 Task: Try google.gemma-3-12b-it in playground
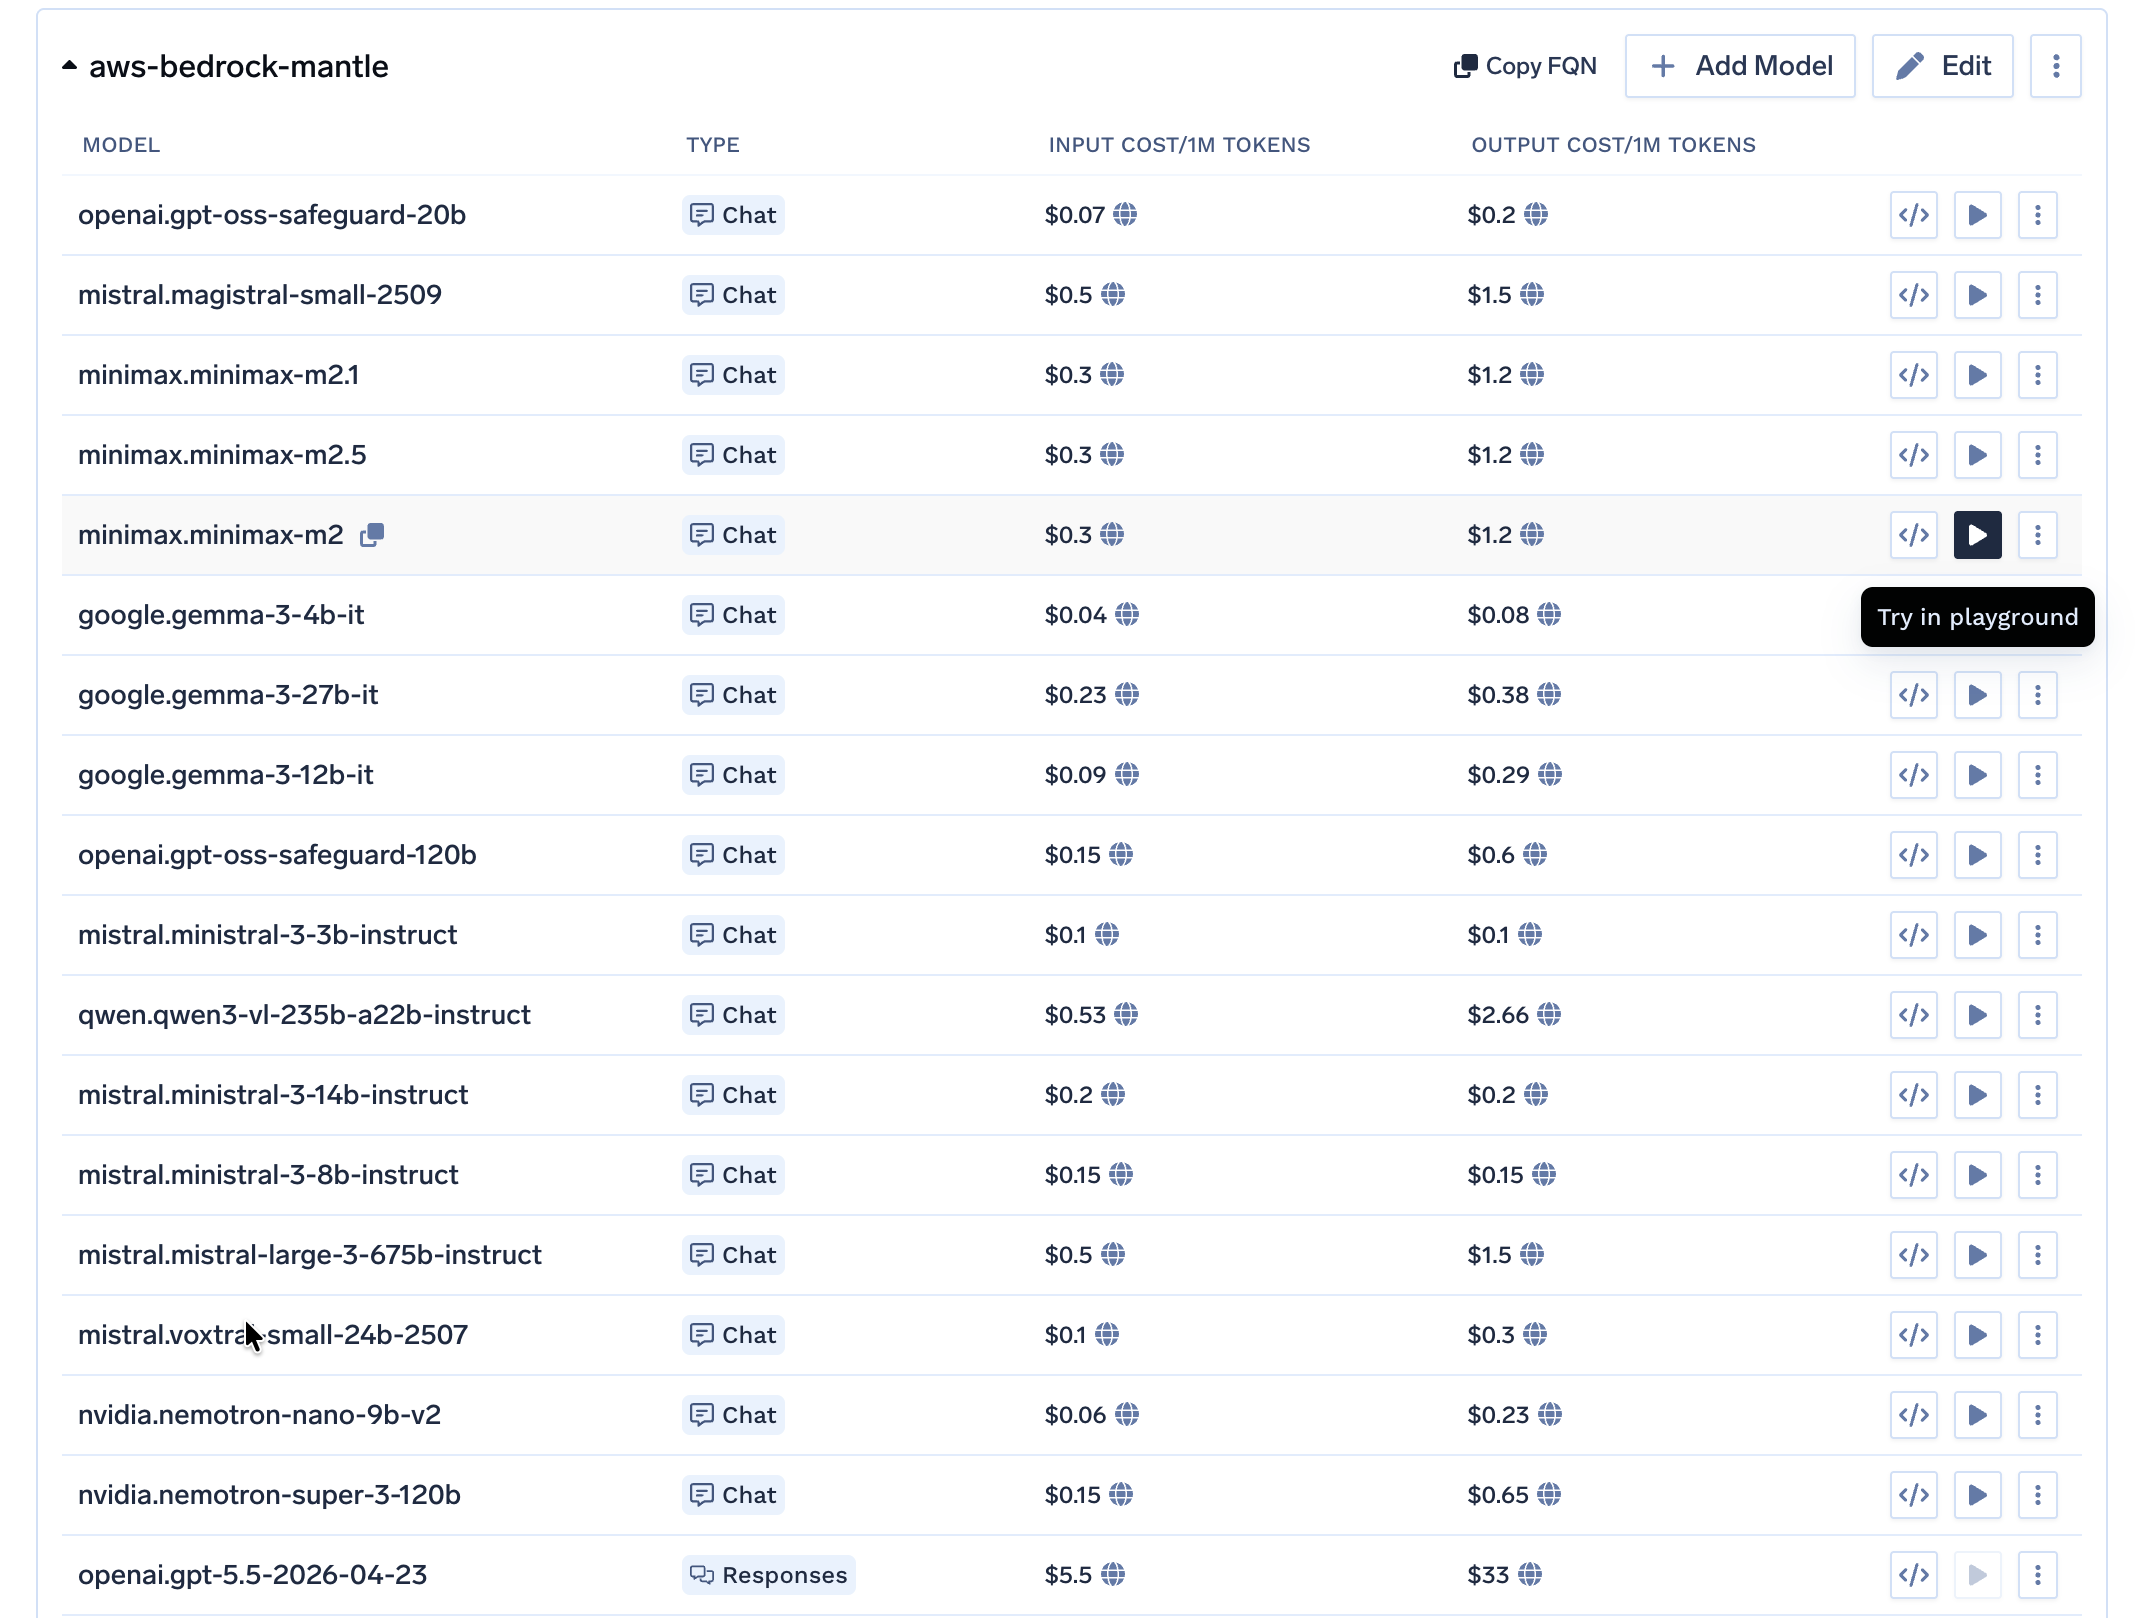pos(1977,775)
